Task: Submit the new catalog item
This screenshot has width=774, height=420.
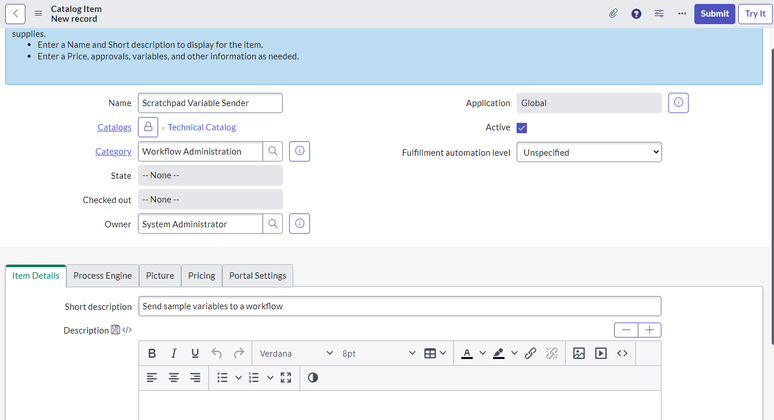Action: tap(714, 14)
